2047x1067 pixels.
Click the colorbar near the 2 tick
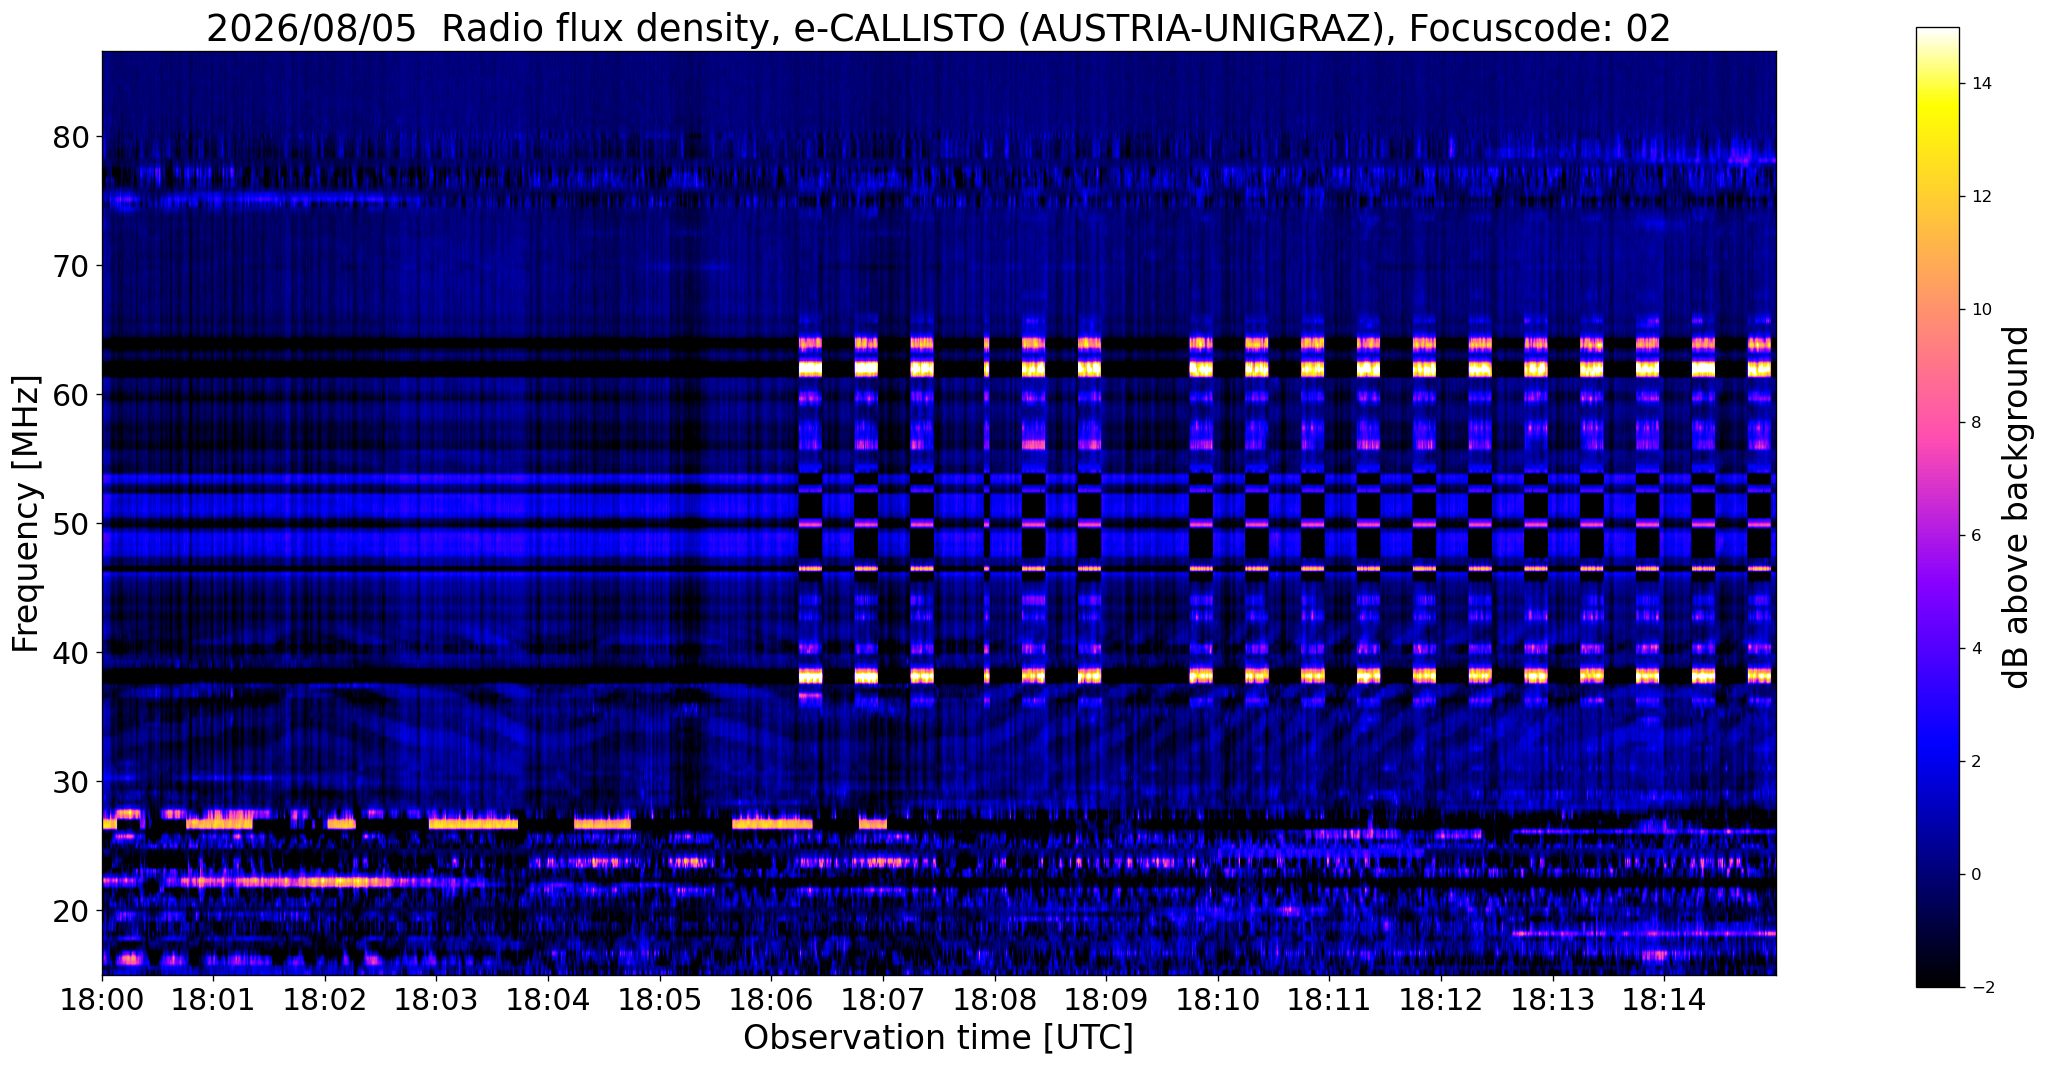(x=1937, y=762)
